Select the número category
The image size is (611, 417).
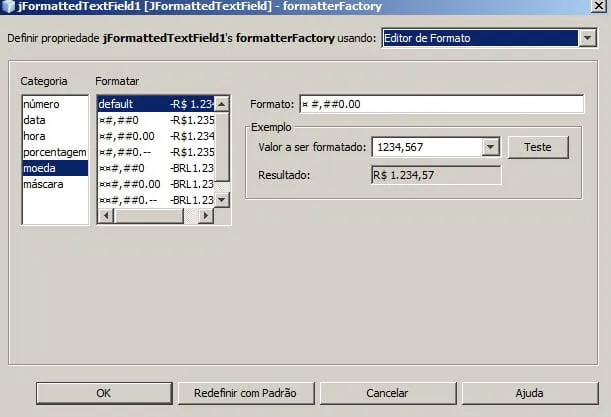pos(42,104)
